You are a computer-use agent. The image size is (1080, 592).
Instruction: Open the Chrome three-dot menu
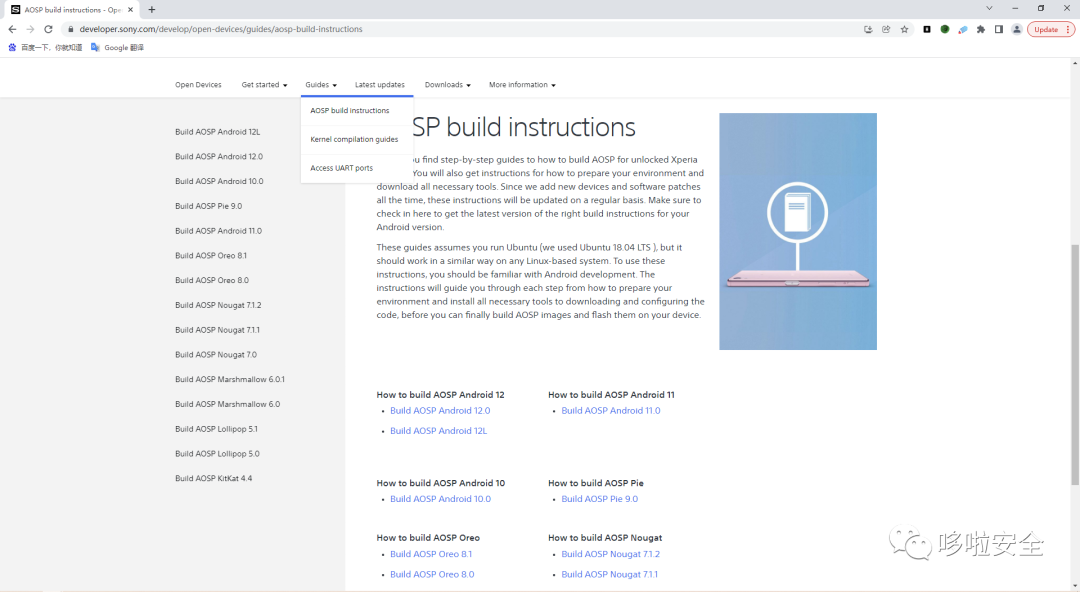pyautogui.click(x=1068, y=29)
